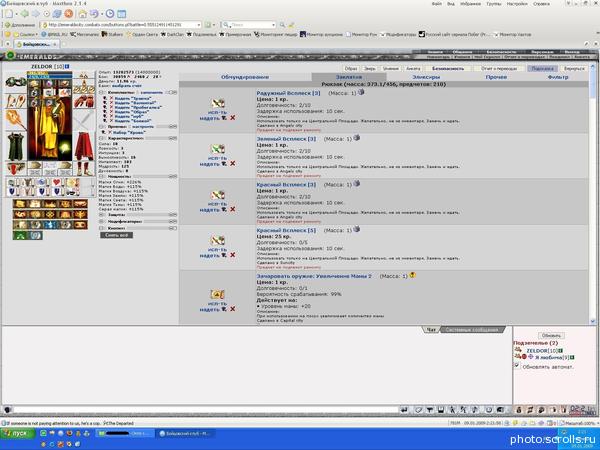600x450 pixels.
Task: Delete Радужный Всплеск with its red X
Action: click(232, 118)
